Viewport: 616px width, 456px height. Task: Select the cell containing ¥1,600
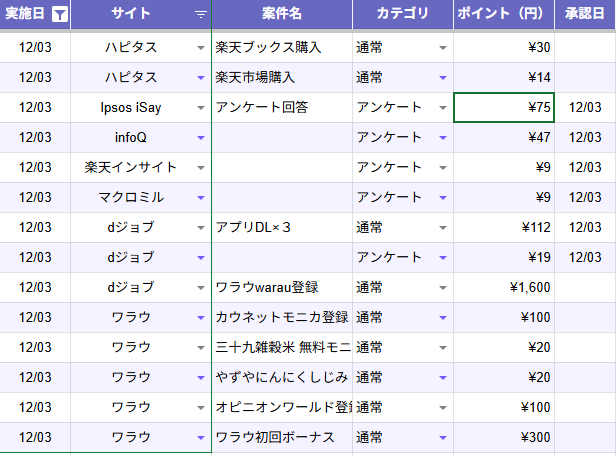504,288
